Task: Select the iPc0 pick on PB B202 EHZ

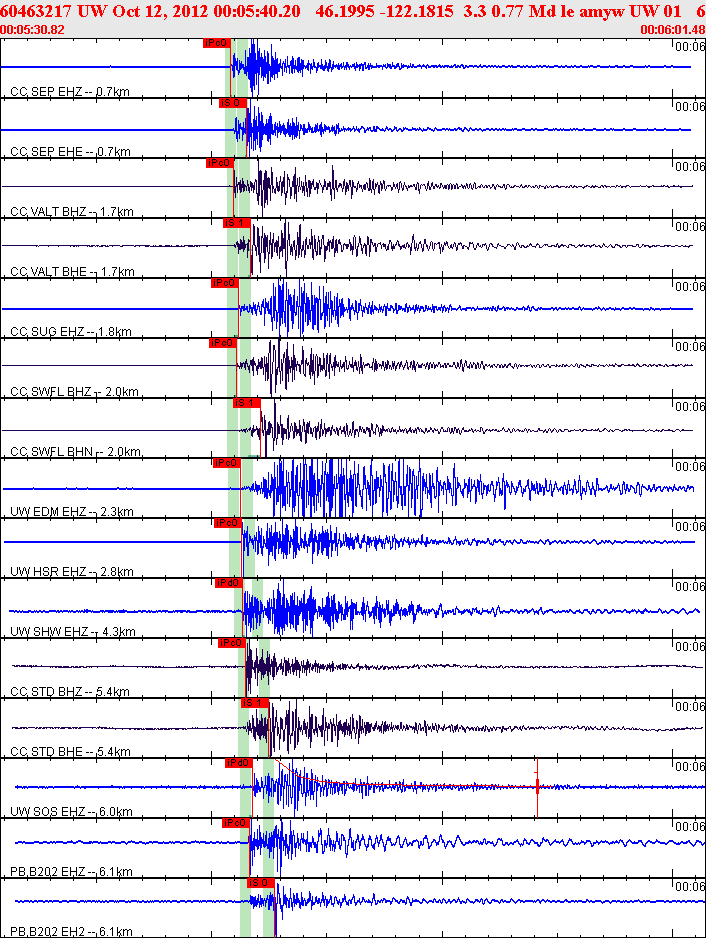Action: (236, 823)
